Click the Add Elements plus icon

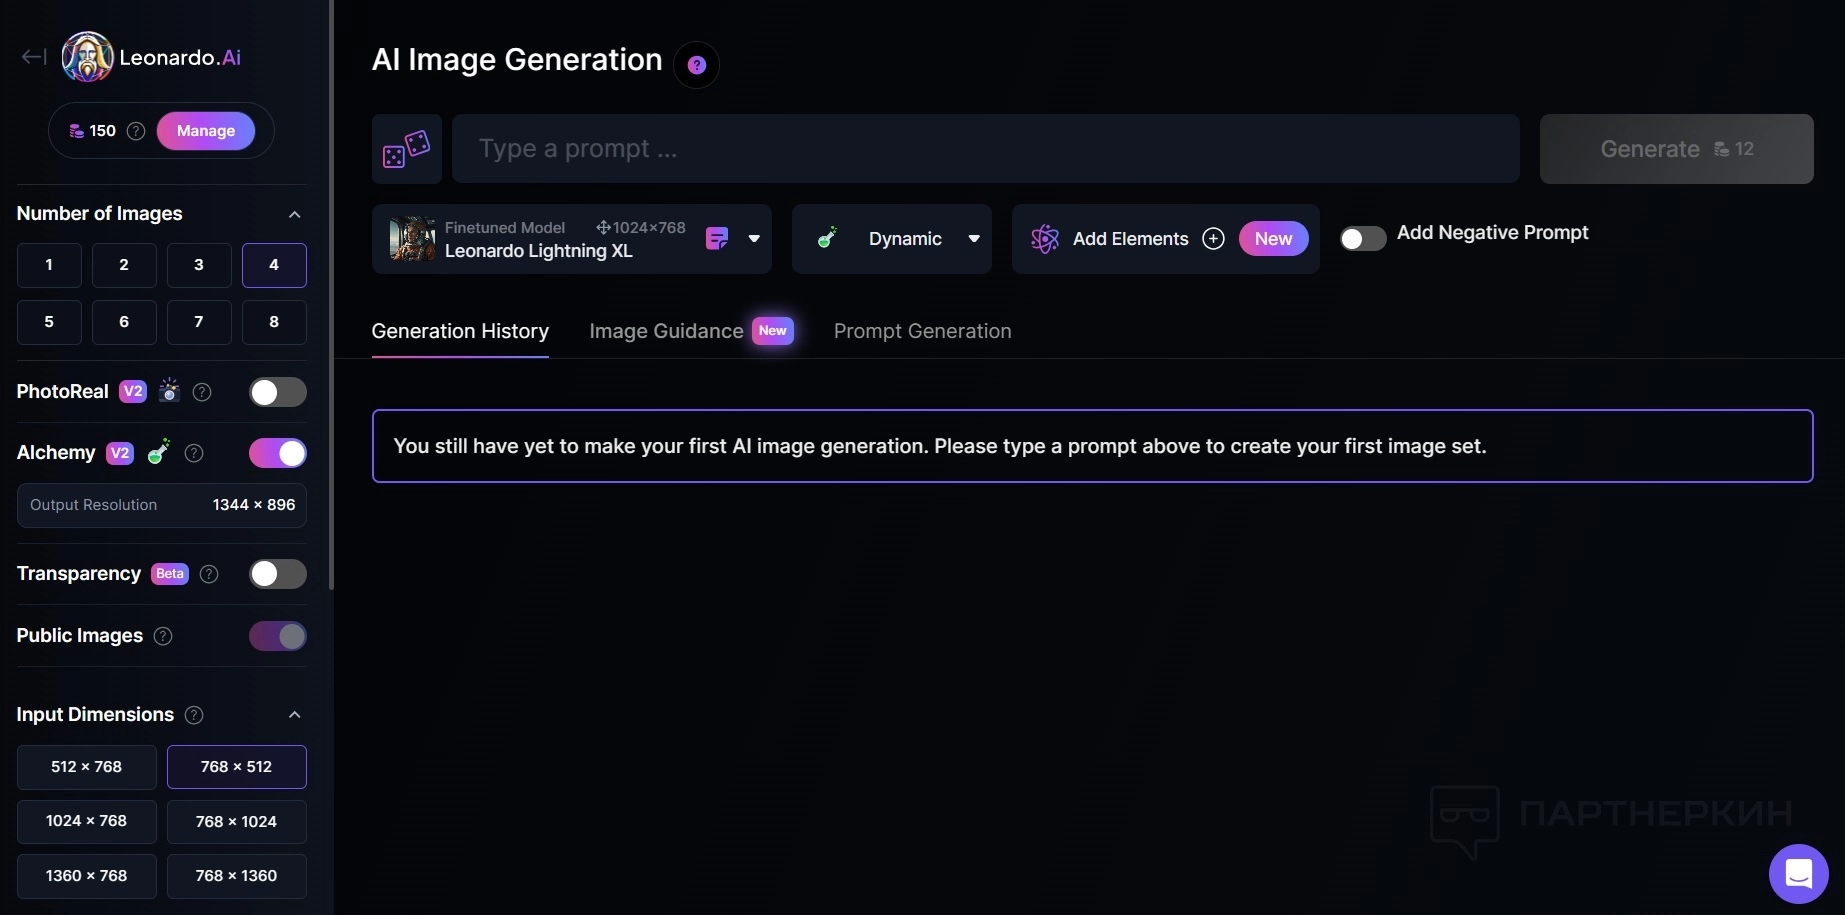(x=1213, y=239)
